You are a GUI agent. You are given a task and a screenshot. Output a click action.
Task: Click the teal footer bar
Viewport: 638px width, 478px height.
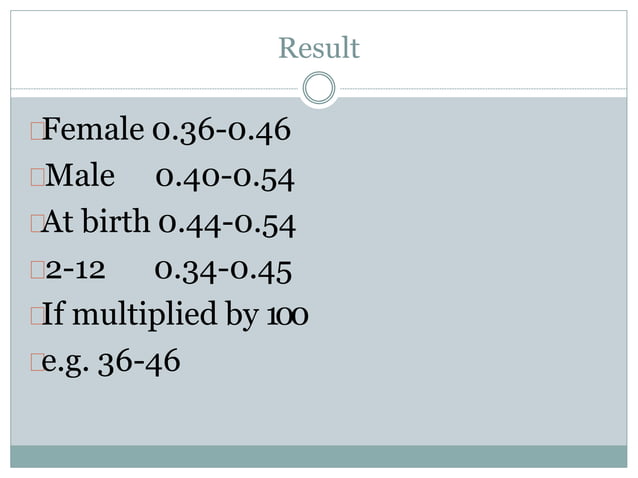319,456
